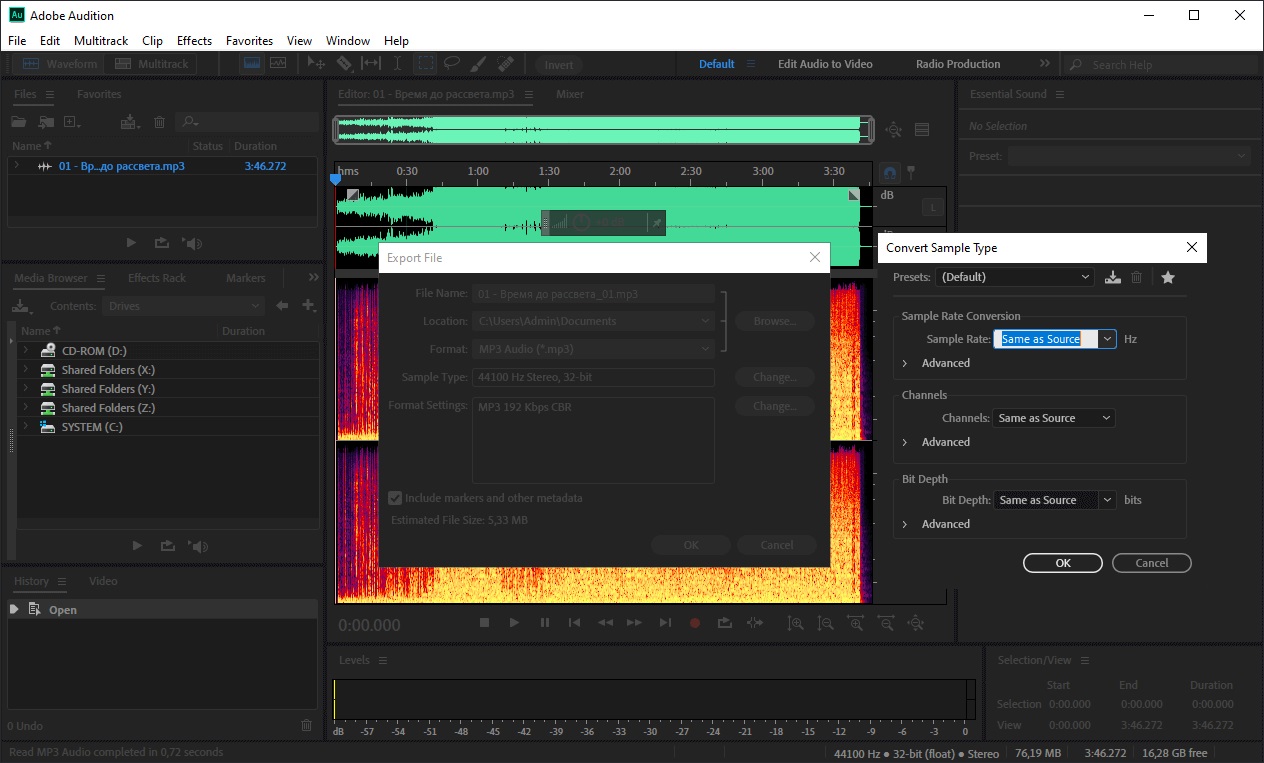Open the Effects menu
Image resolution: width=1264 pixels, height=763 pixels.
(194, 41)
